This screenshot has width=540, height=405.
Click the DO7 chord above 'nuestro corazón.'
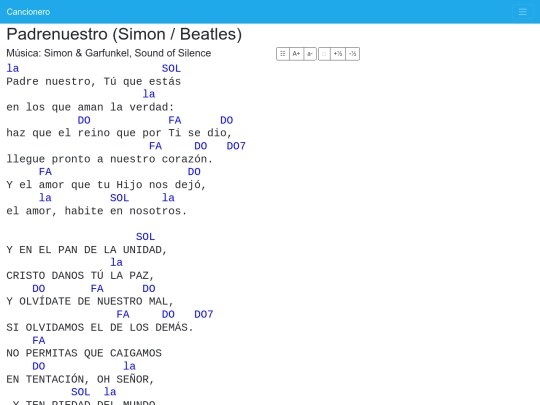pos(236,146)
